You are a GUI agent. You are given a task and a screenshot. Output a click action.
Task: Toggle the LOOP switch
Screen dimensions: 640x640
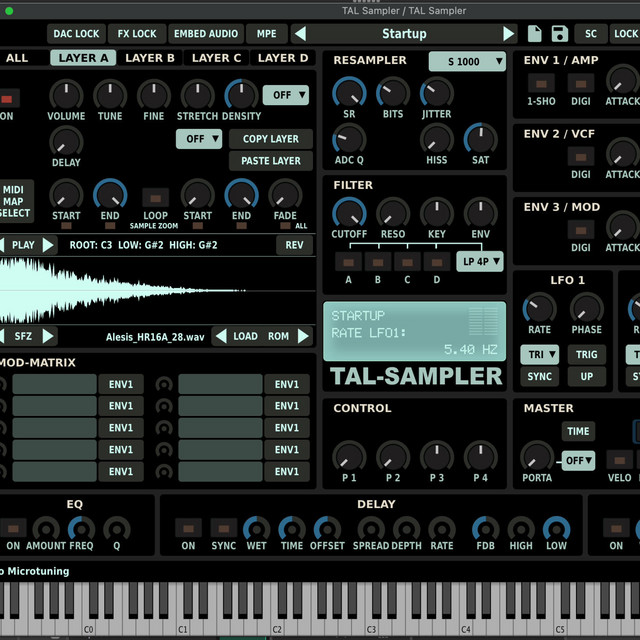156,198
